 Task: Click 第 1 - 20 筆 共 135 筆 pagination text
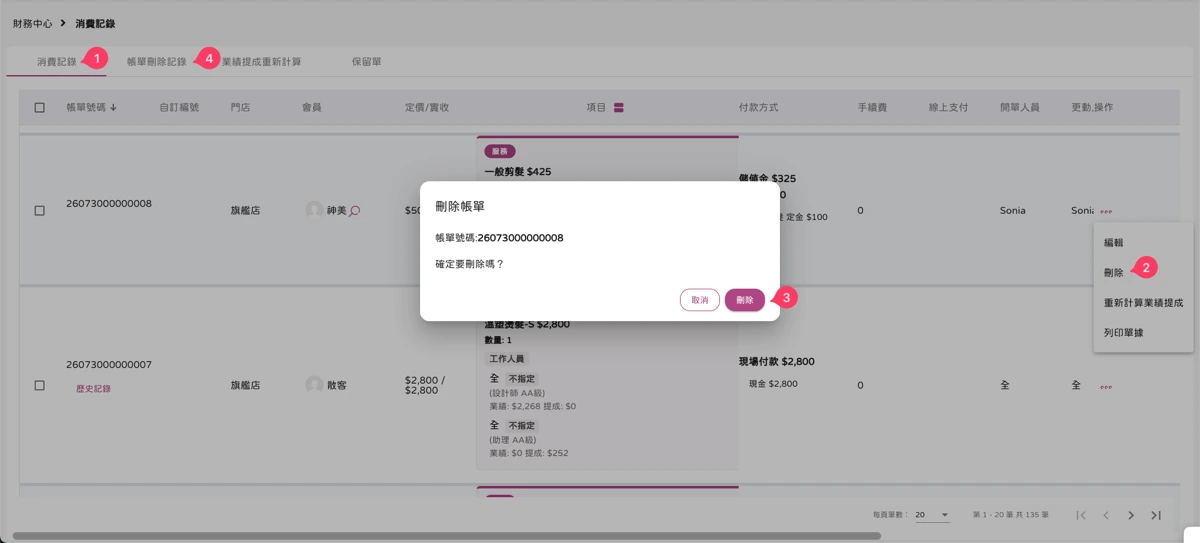tap(1010, 515)
